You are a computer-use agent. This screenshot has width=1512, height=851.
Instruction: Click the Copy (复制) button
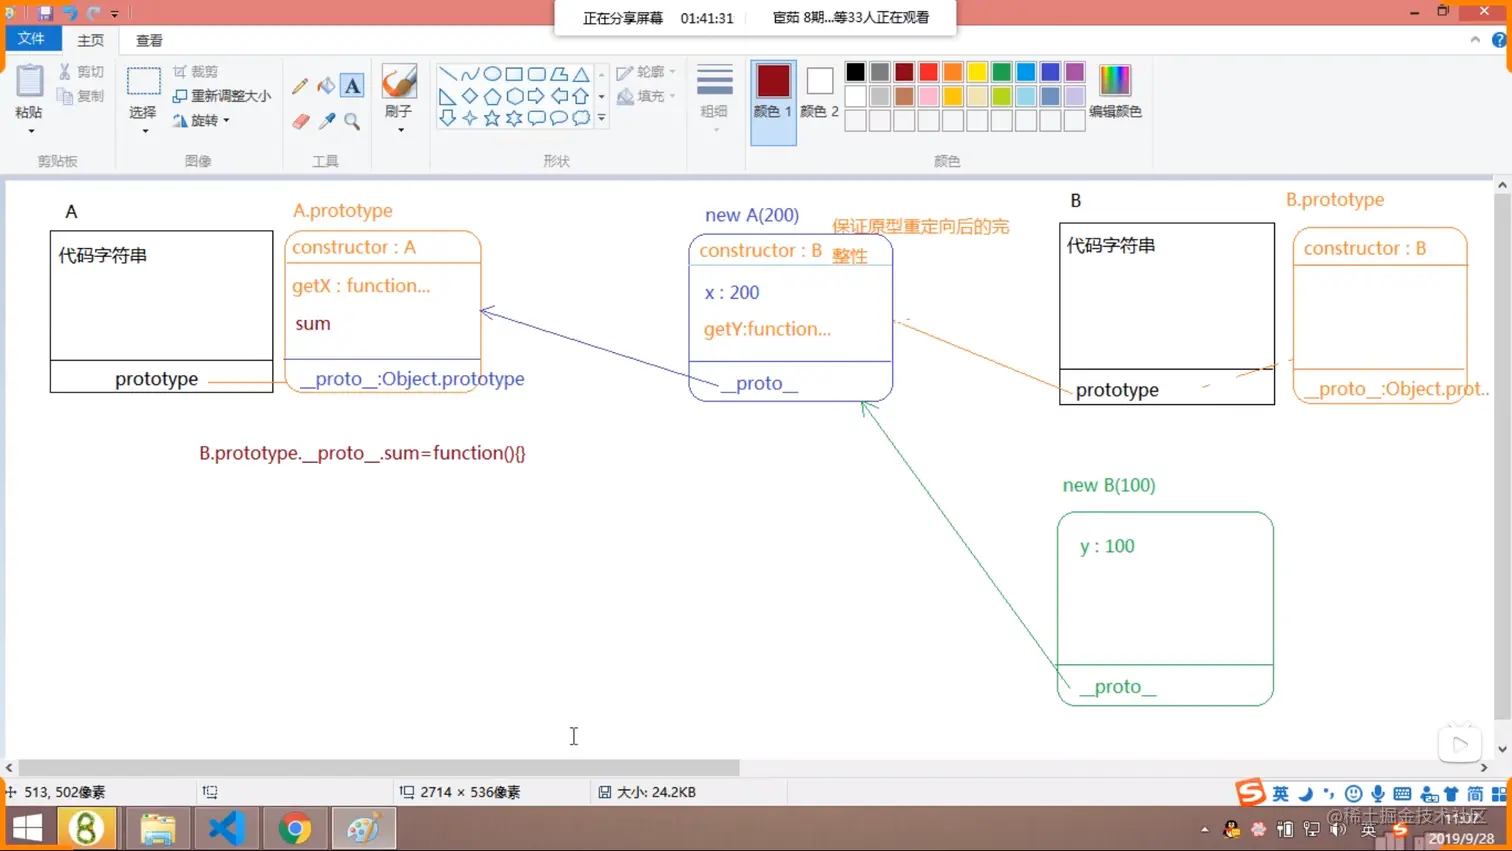click(81, 96)
